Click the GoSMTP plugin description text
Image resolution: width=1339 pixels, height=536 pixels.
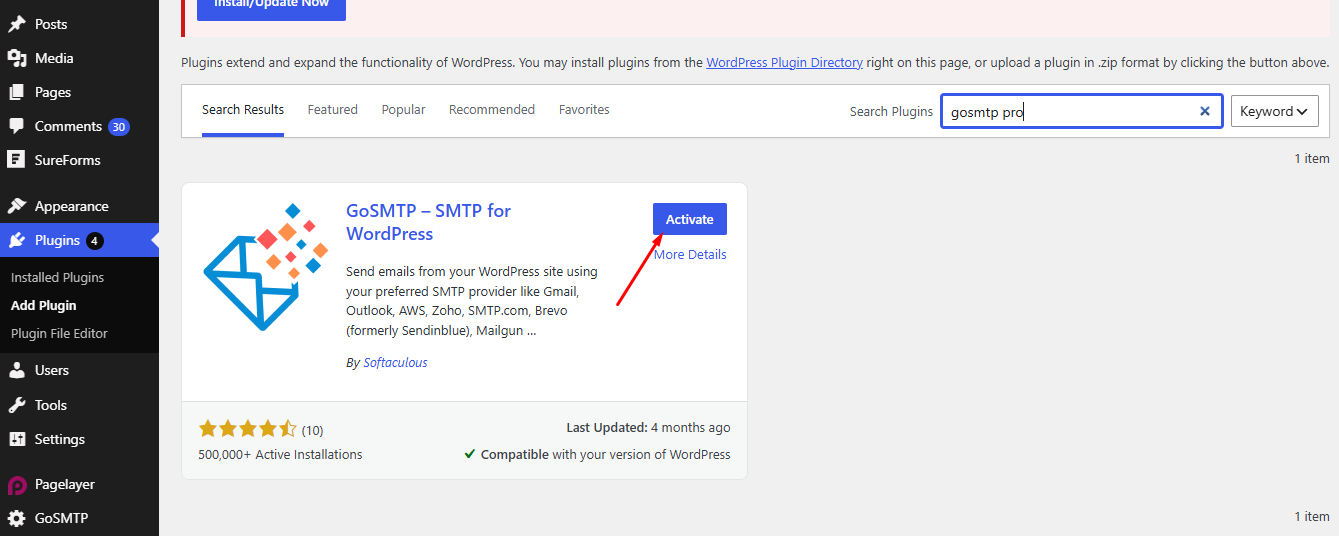click(x=472, y=301)
